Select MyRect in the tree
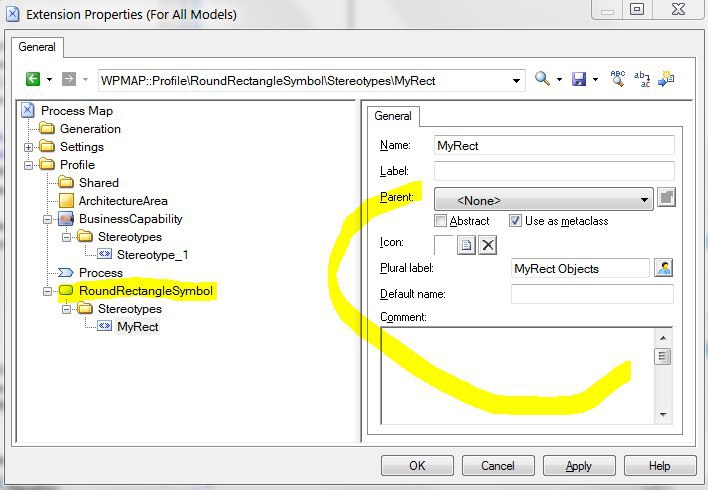The width and height of the screenshot is (708, 490). coord(138,327)
